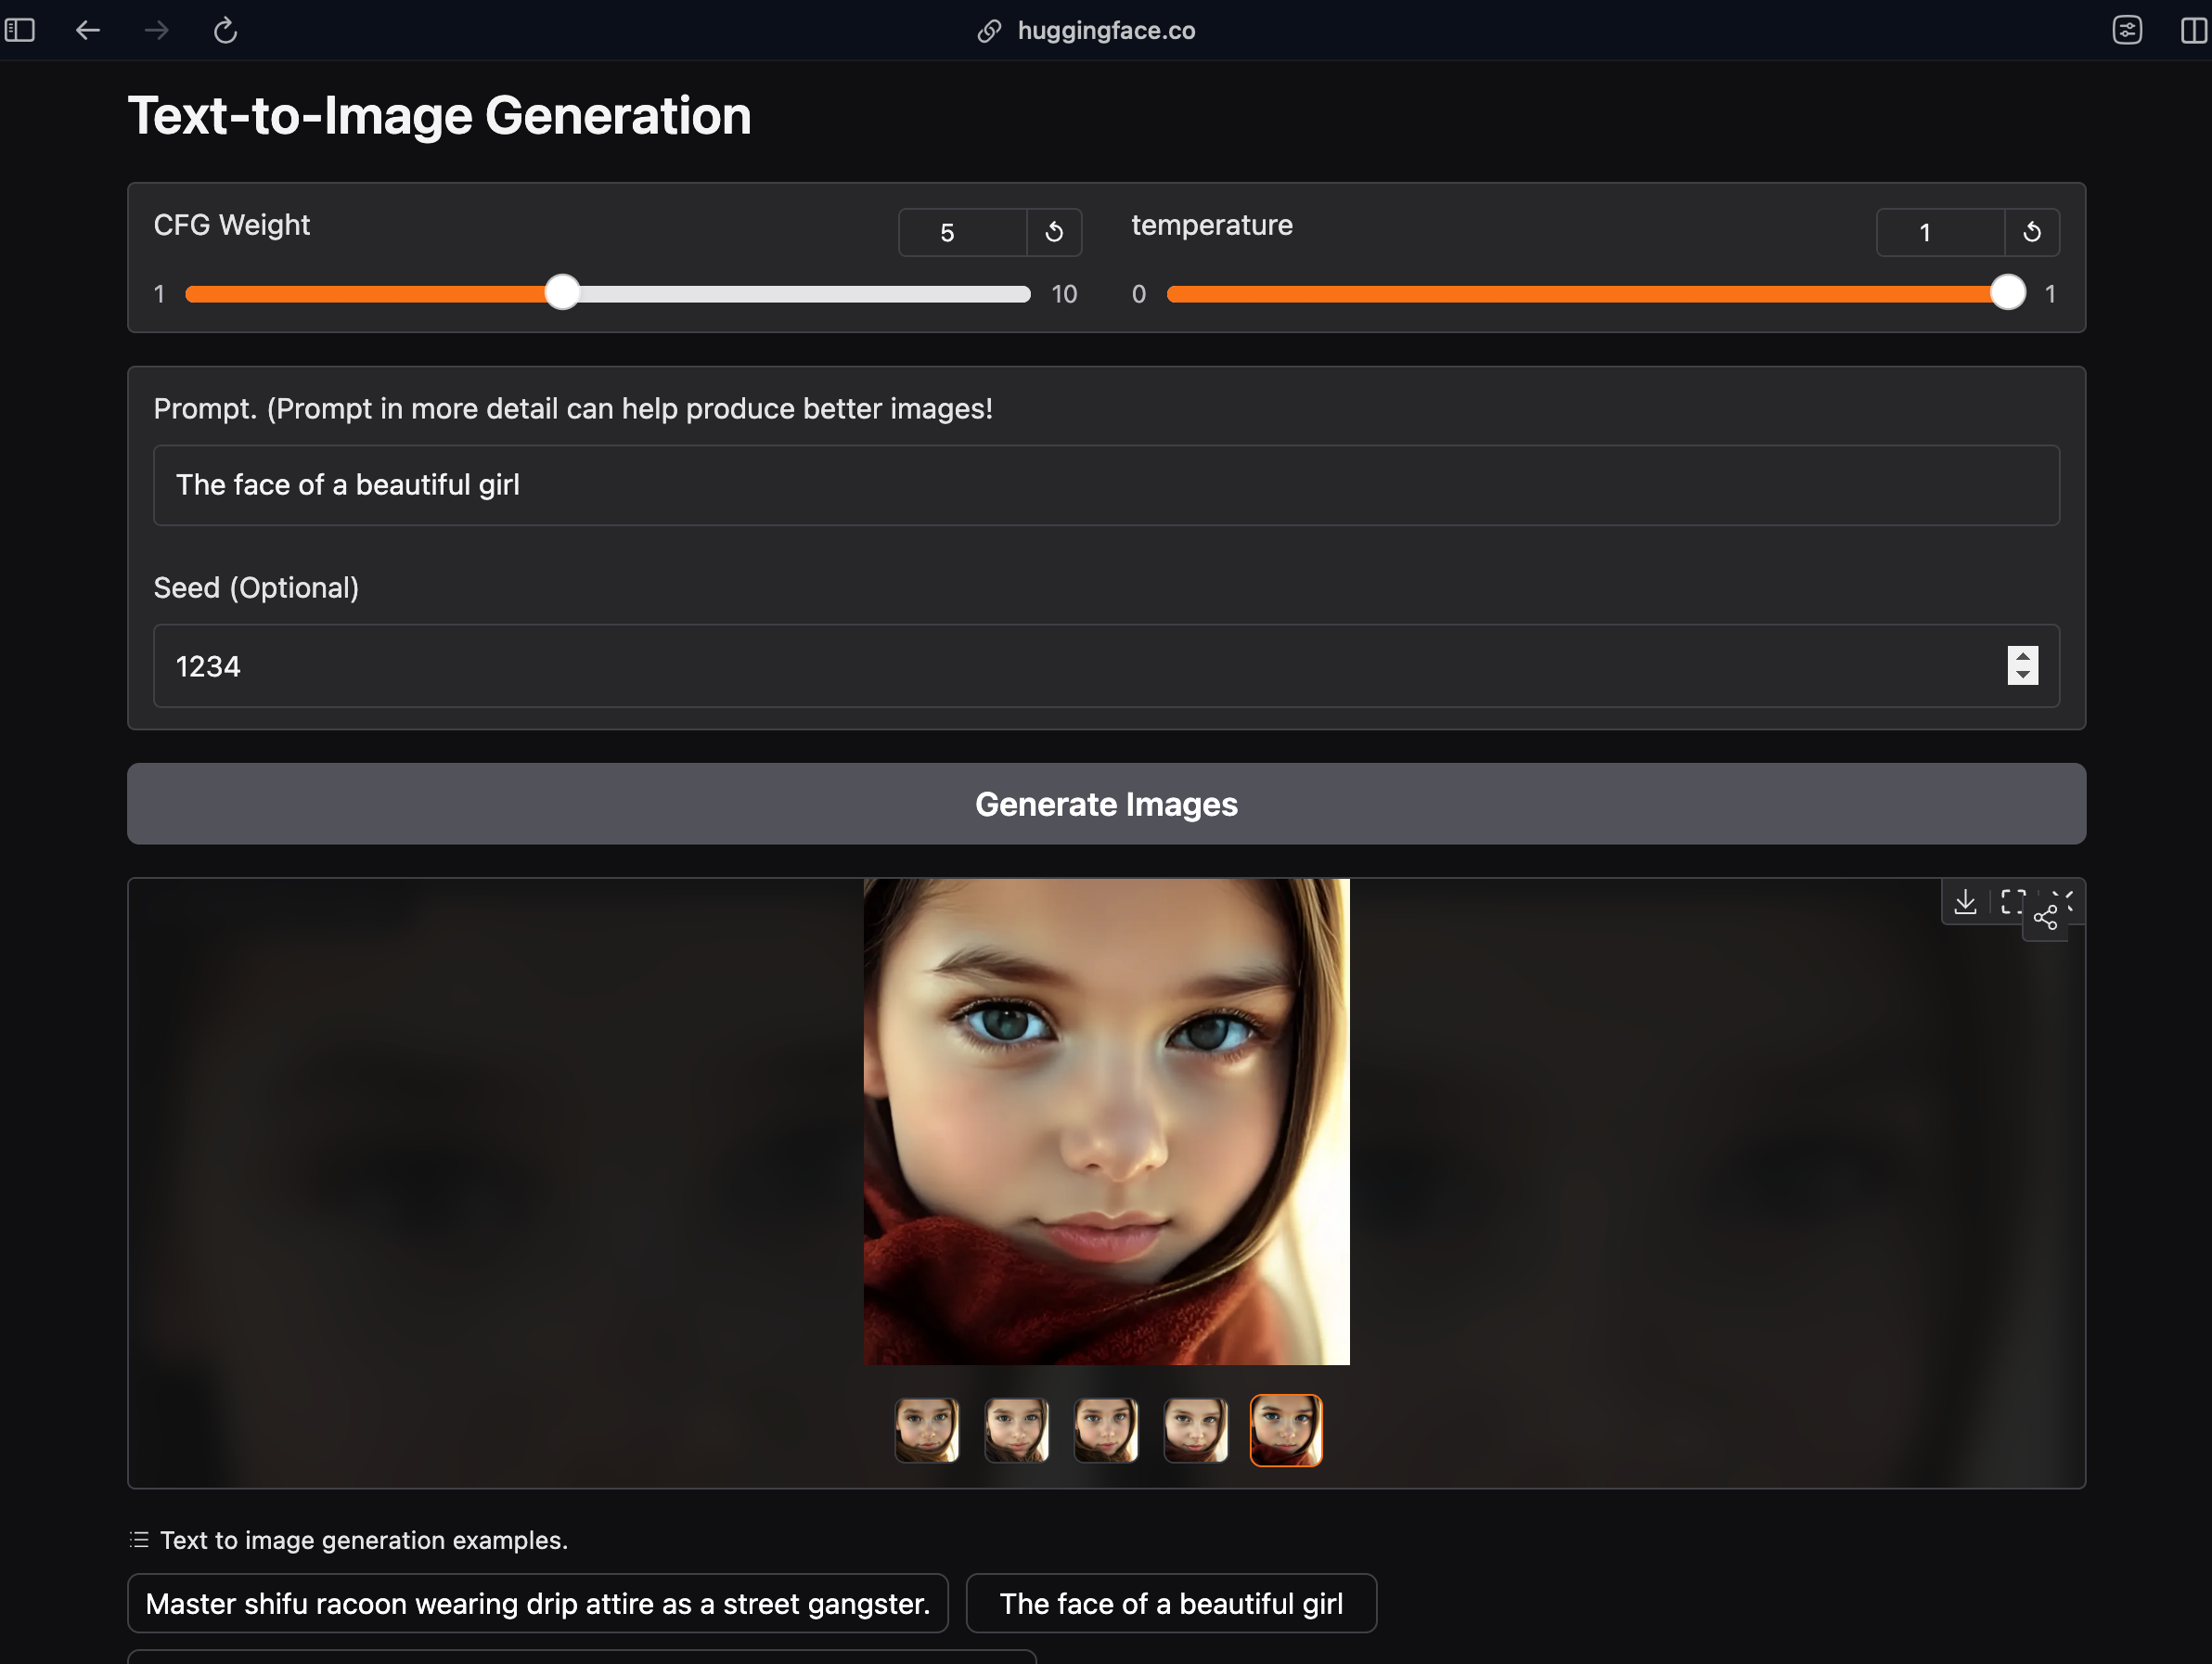Click the browser back navigation icon

coord(87,30)
